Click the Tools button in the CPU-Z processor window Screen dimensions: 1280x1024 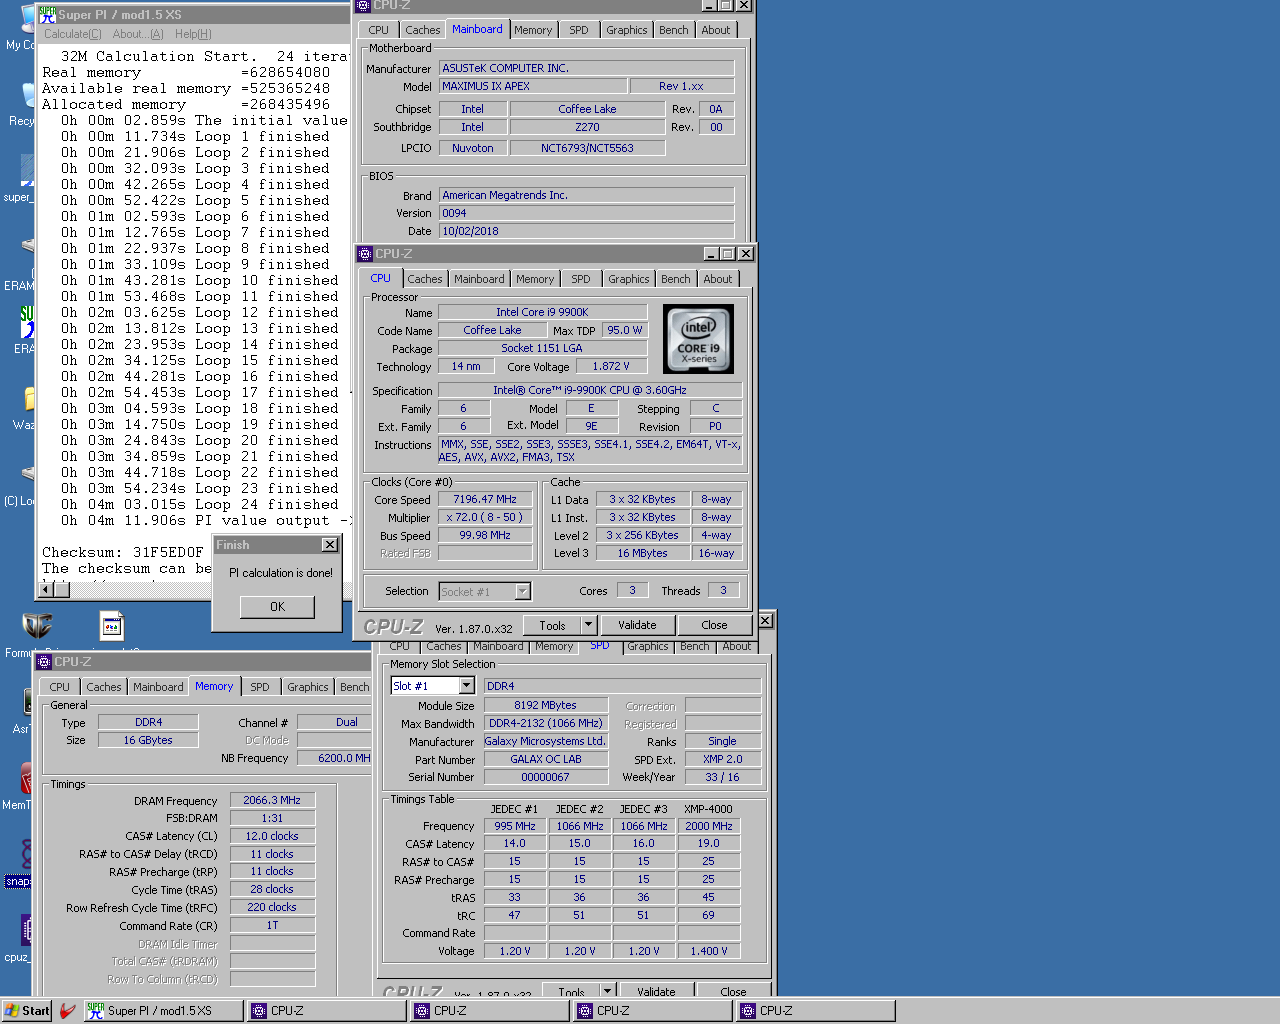[x=552, y=626]
